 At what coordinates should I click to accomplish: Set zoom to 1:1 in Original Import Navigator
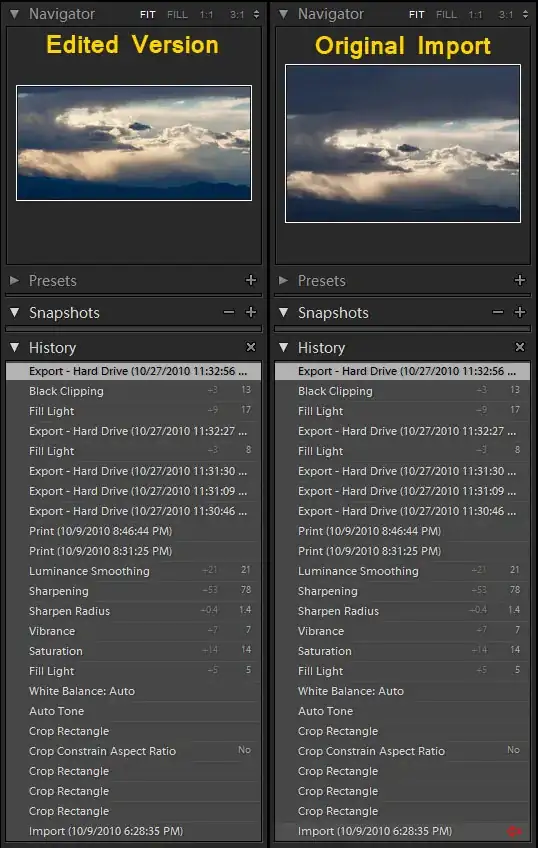475,15
